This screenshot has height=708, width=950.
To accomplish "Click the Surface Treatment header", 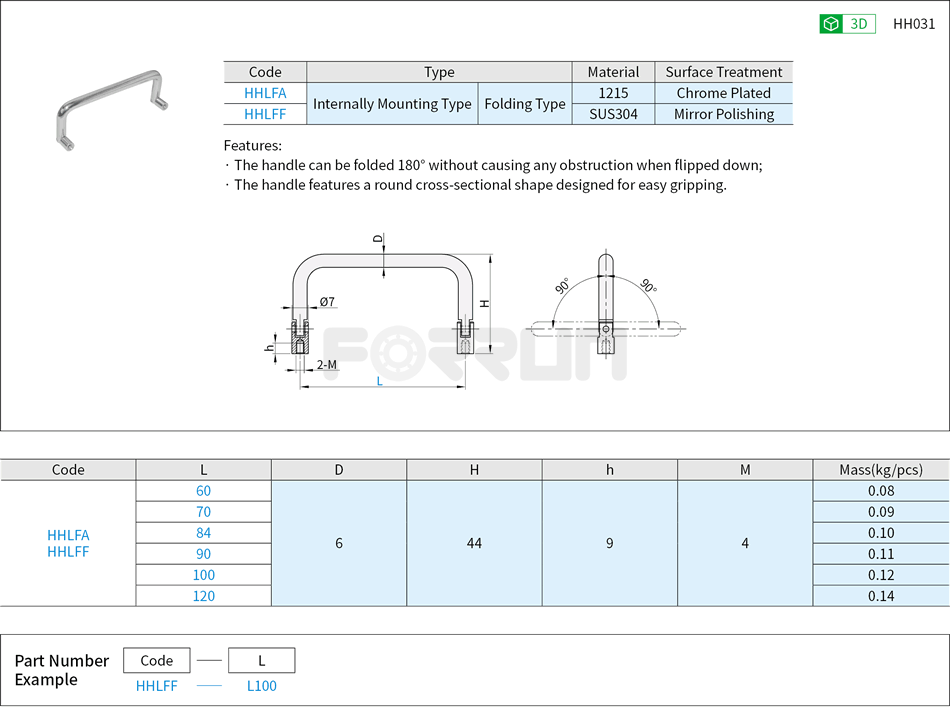I will click(x=724, y=72).
